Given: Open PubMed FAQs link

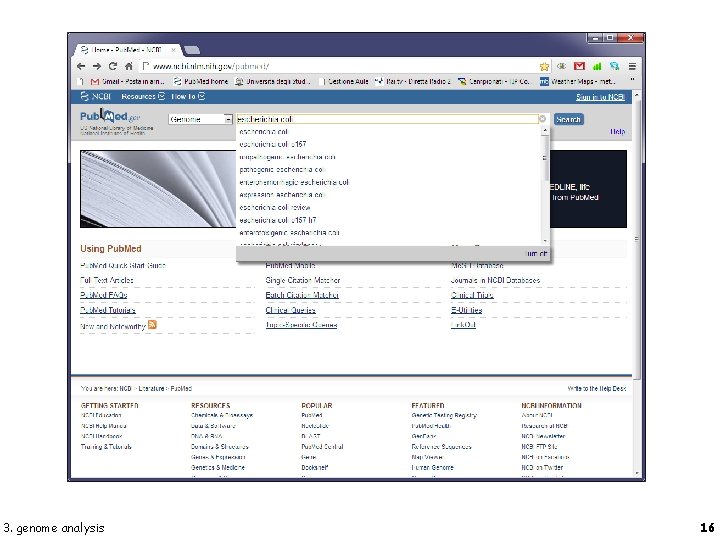Looking at the screenshot, I should [x=104, y=295].
